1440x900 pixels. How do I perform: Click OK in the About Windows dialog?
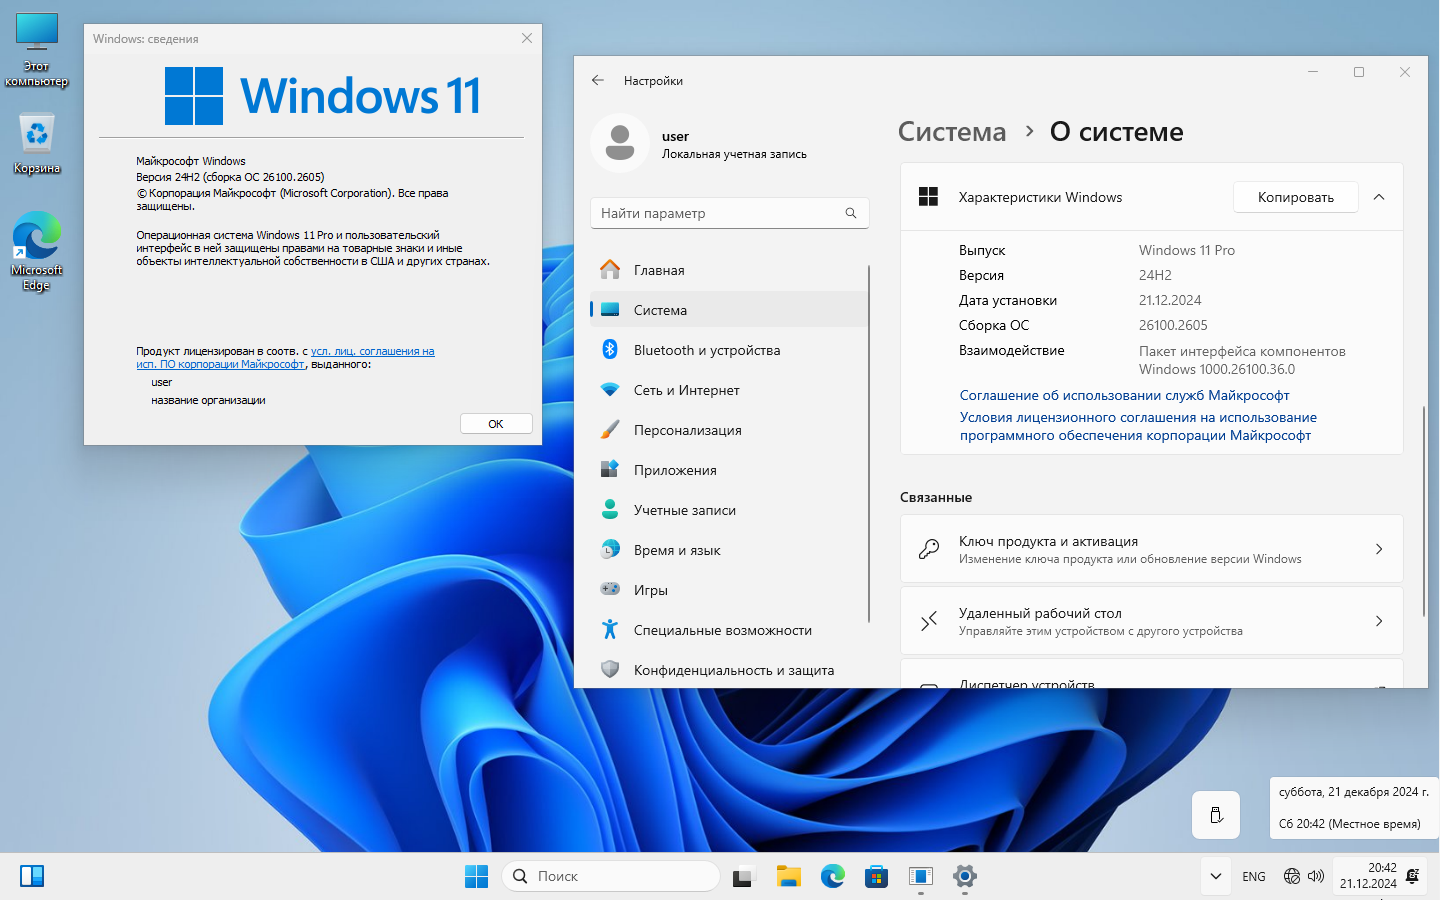[496, 424]
